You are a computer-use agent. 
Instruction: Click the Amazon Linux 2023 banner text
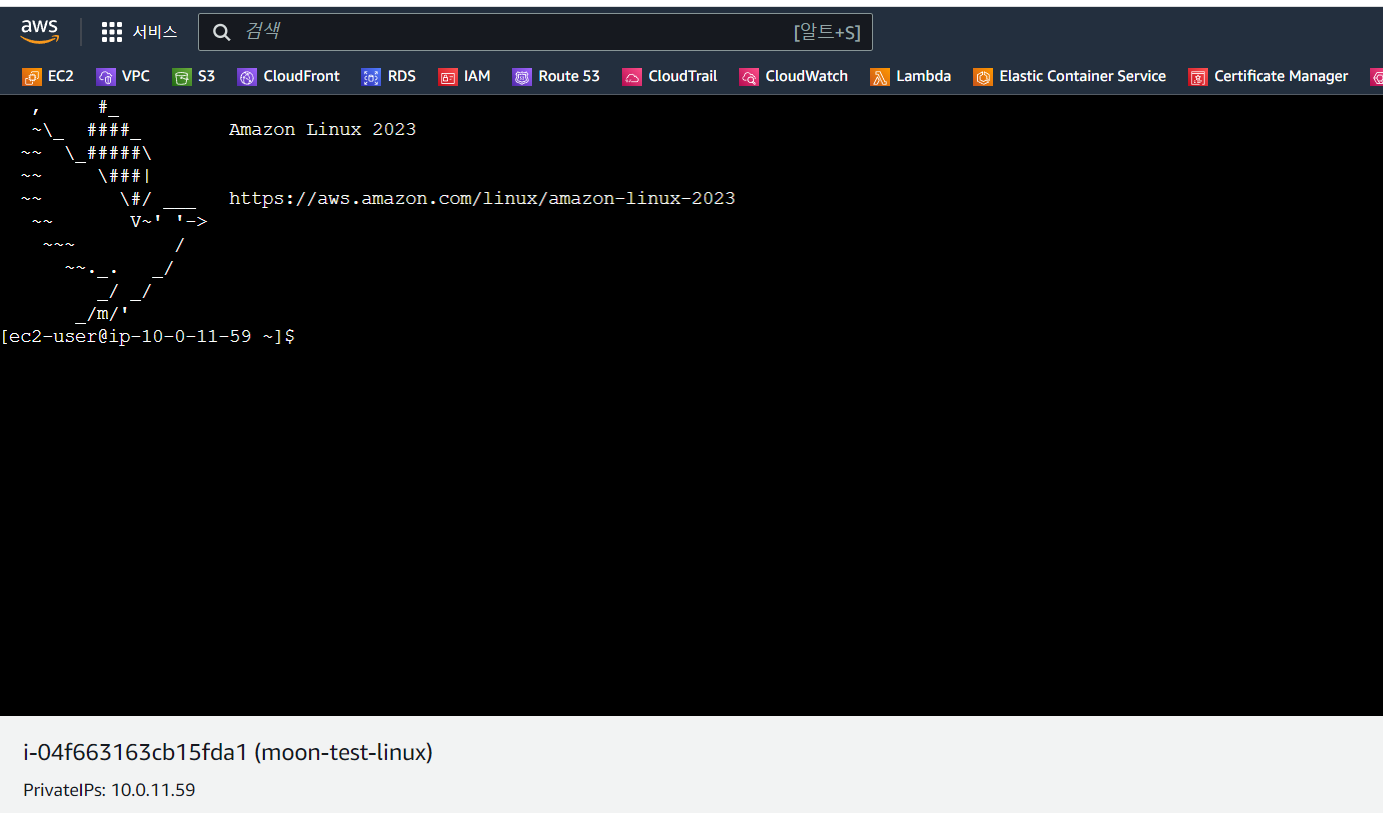[x=322, y=129]
